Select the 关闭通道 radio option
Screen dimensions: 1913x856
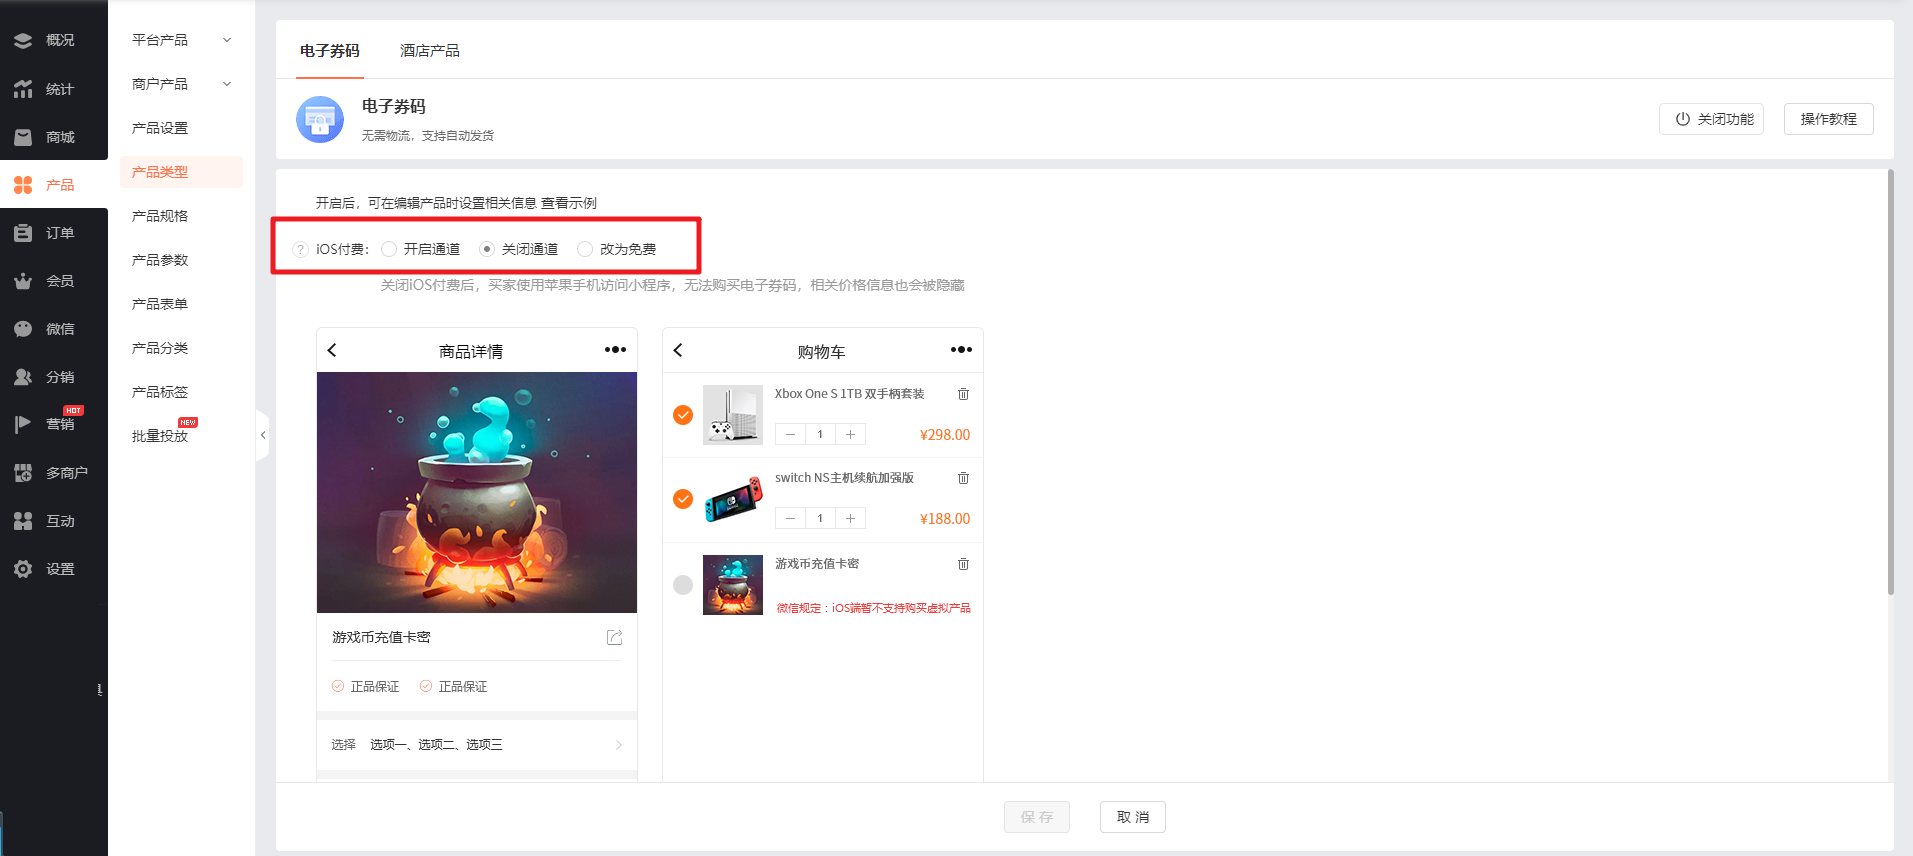(x=487, y=249)
